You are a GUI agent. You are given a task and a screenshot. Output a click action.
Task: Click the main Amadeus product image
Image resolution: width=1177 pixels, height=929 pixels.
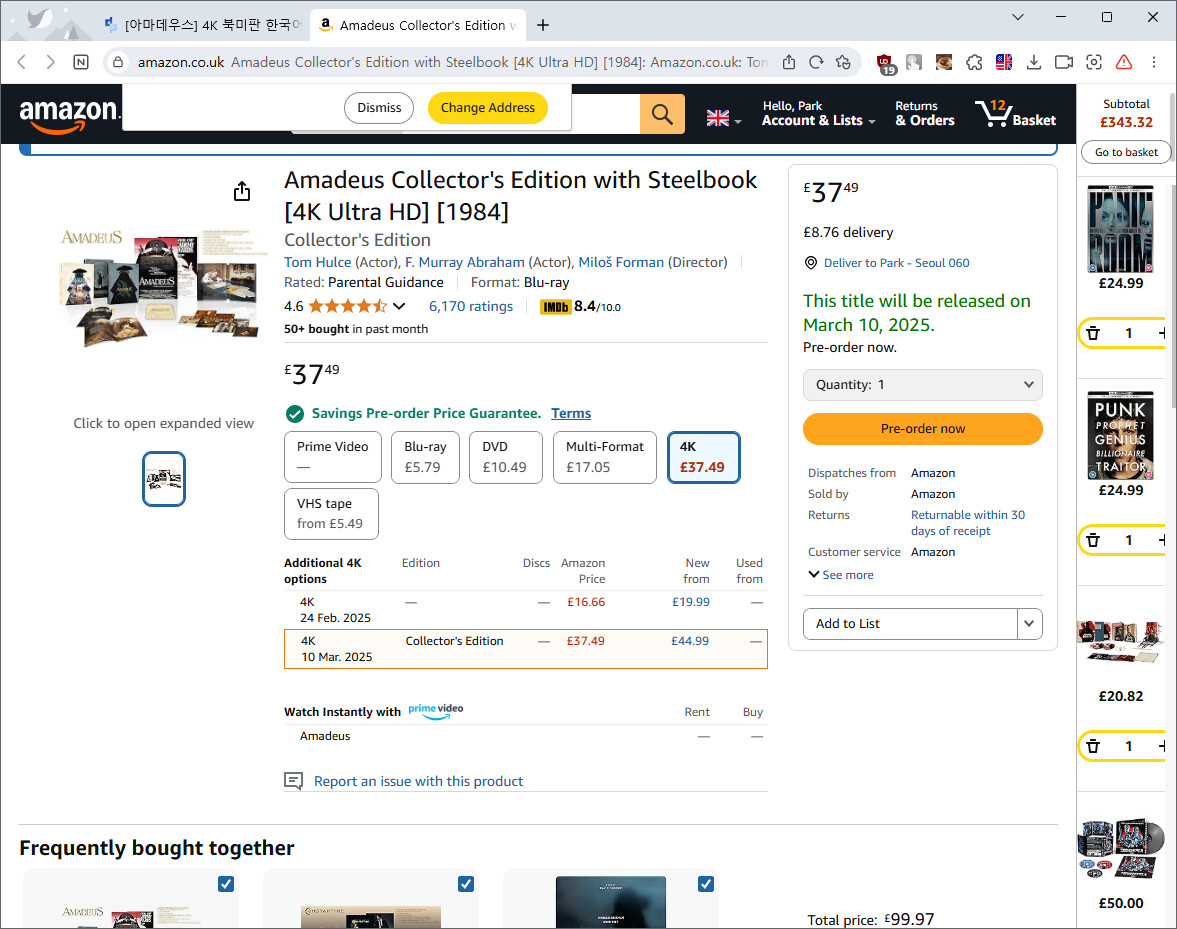click(163, 289)
